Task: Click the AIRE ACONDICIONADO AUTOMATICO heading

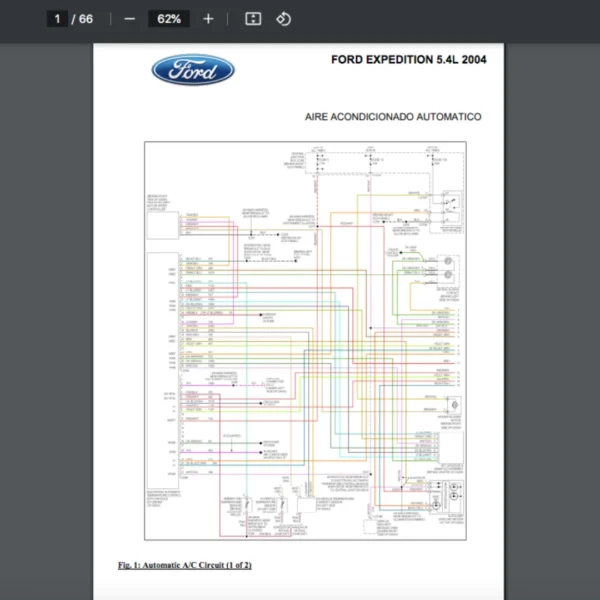Action: (x=392, y=117)
